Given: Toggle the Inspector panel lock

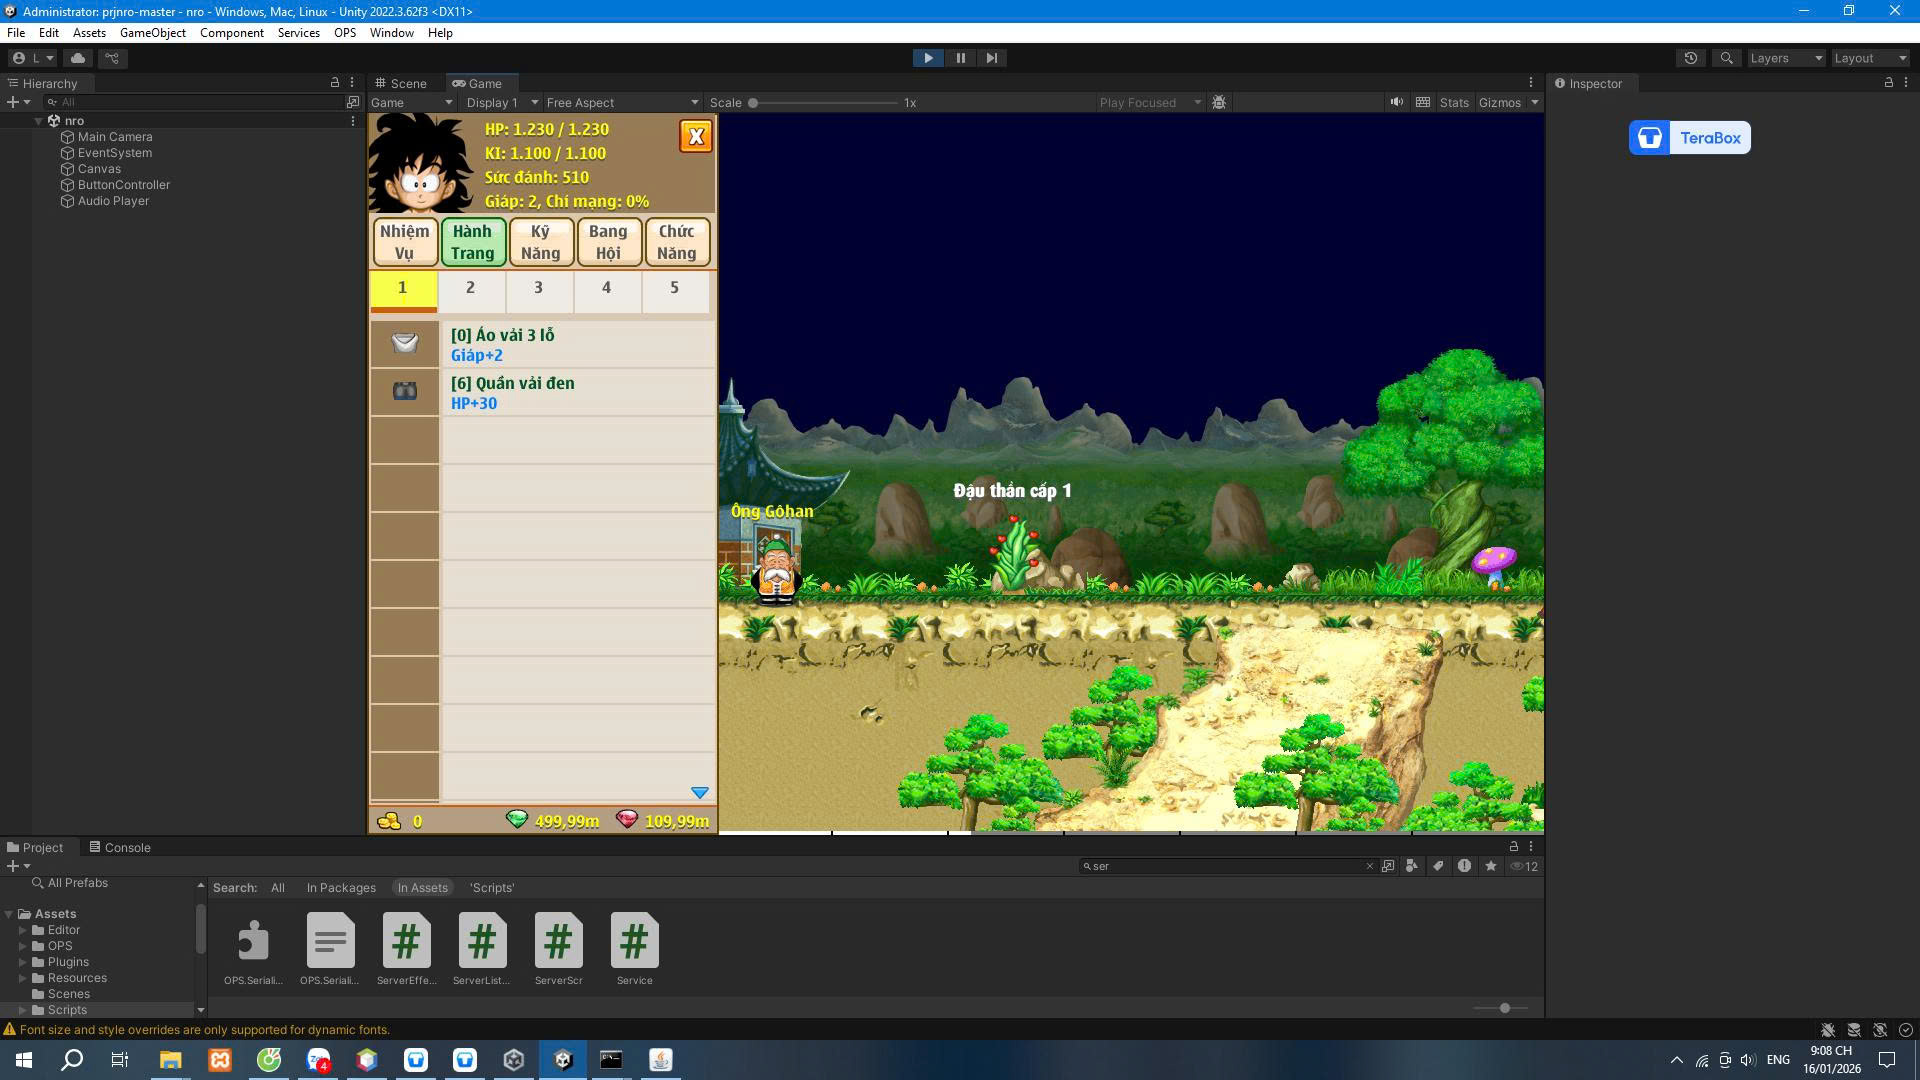Looking at the screenshot, I should [1888, 83].
